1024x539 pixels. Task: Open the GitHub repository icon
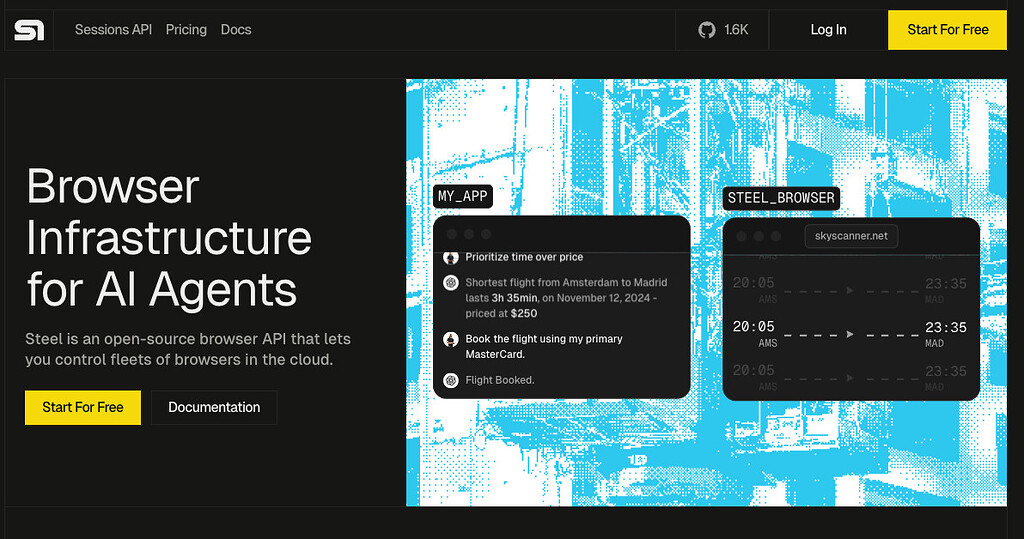[707, 30]
